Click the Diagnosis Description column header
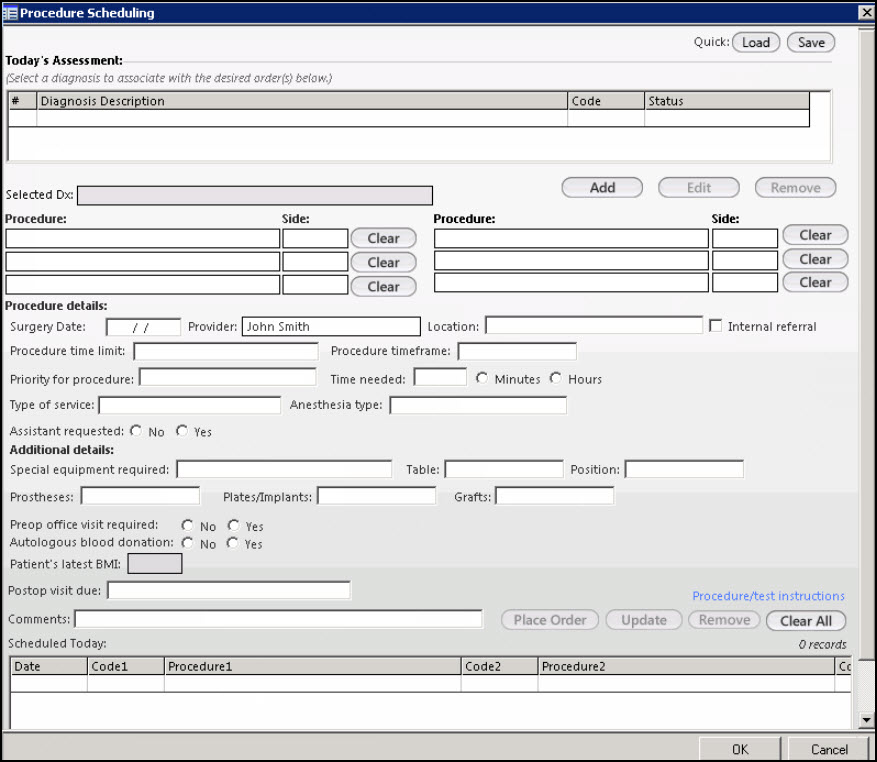 (x=302, y=101)
